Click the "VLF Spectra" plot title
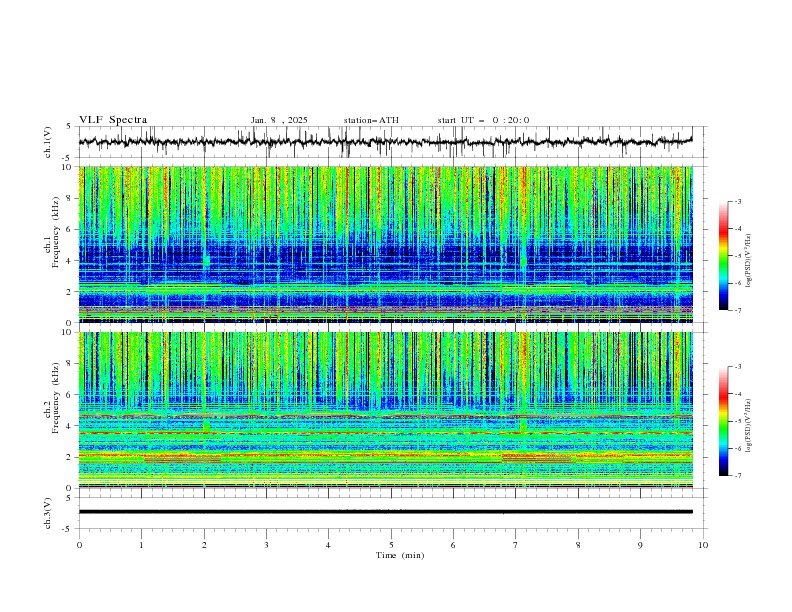The image size is (792, 612). 113,120
